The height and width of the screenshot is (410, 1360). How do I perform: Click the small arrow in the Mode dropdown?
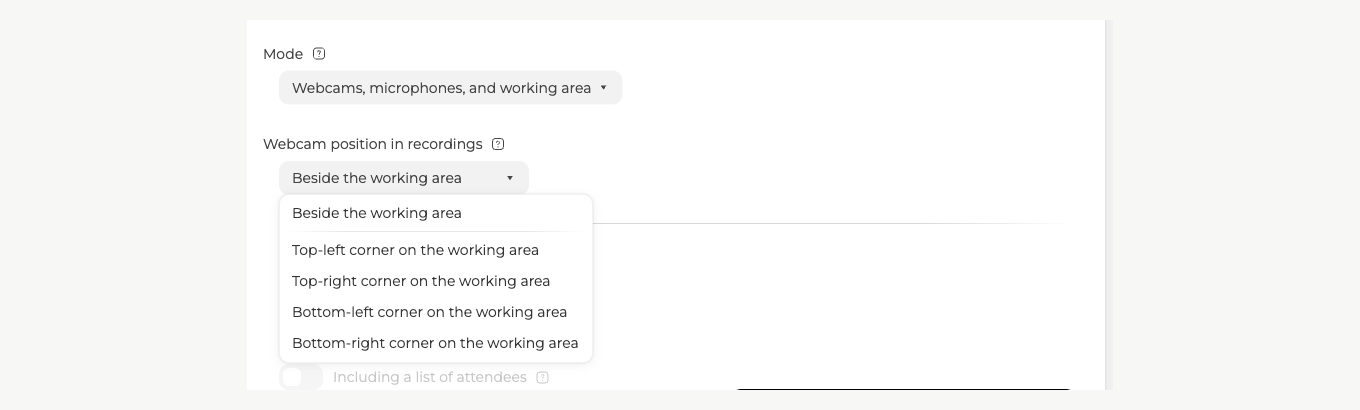(x=603, y=88)
